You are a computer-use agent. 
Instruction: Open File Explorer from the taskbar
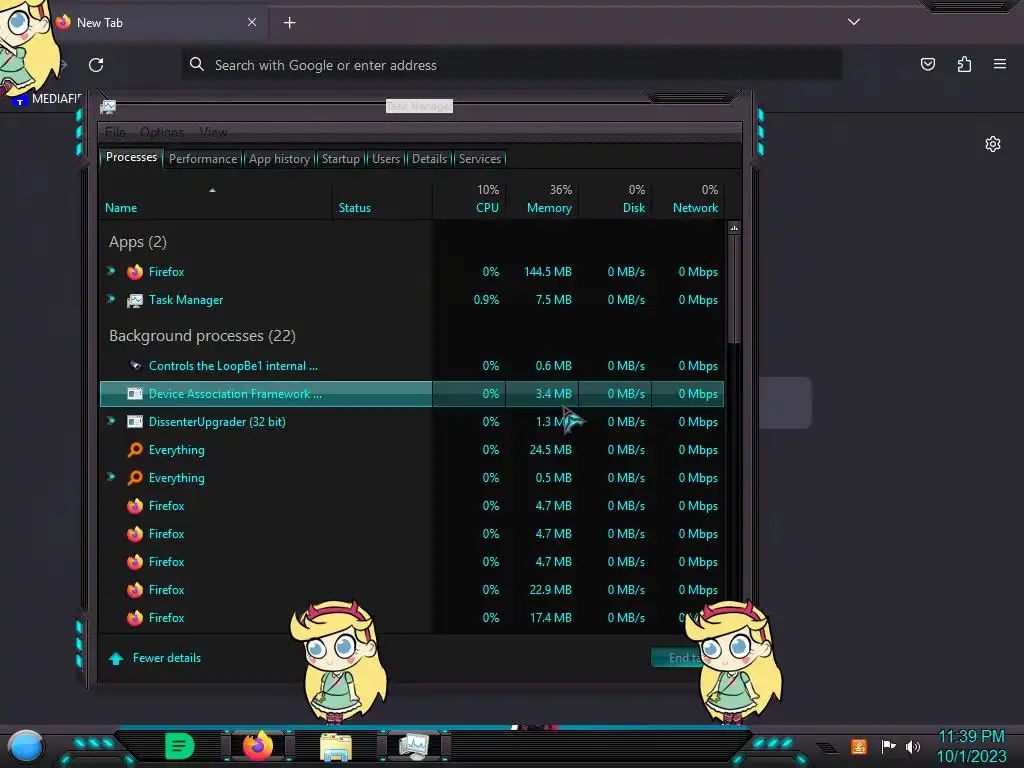pos(336,746)
